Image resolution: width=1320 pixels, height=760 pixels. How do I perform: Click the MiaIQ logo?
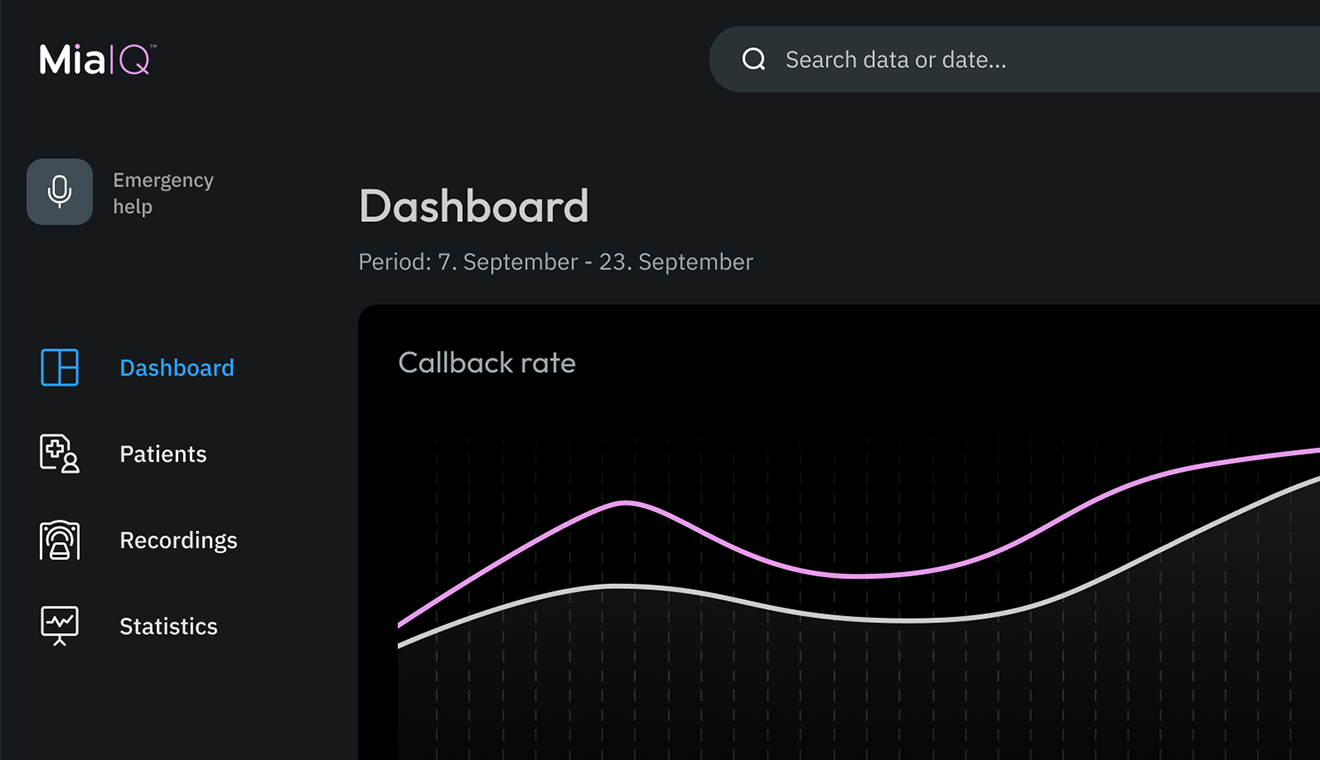click(96, 60)
